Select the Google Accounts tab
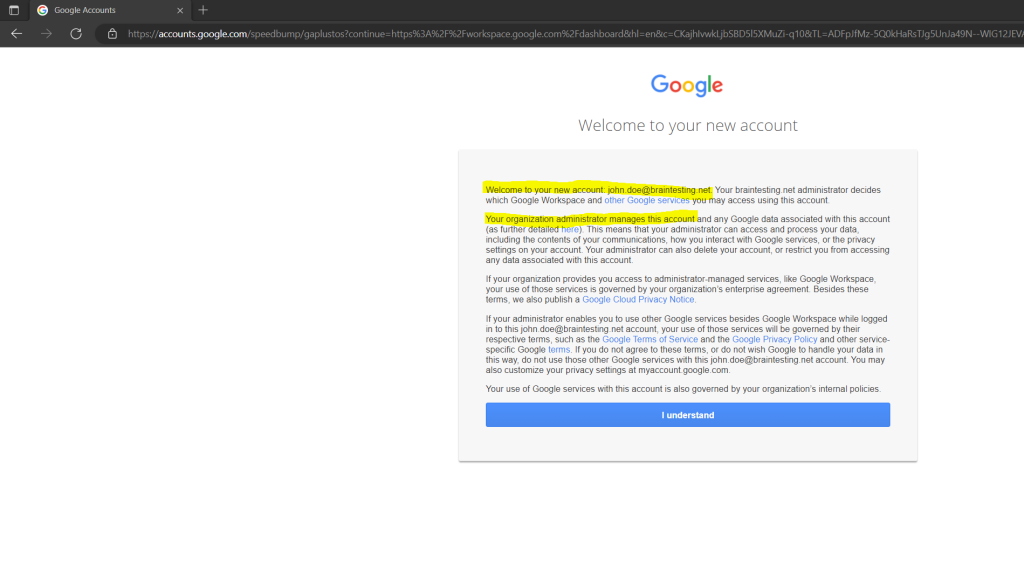This screenshot has width=1024, height=573. (110, 10)
